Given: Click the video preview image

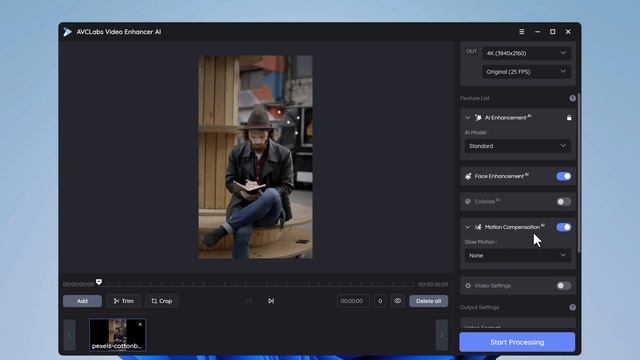Looking at the screenshot, I should point(256,157).
